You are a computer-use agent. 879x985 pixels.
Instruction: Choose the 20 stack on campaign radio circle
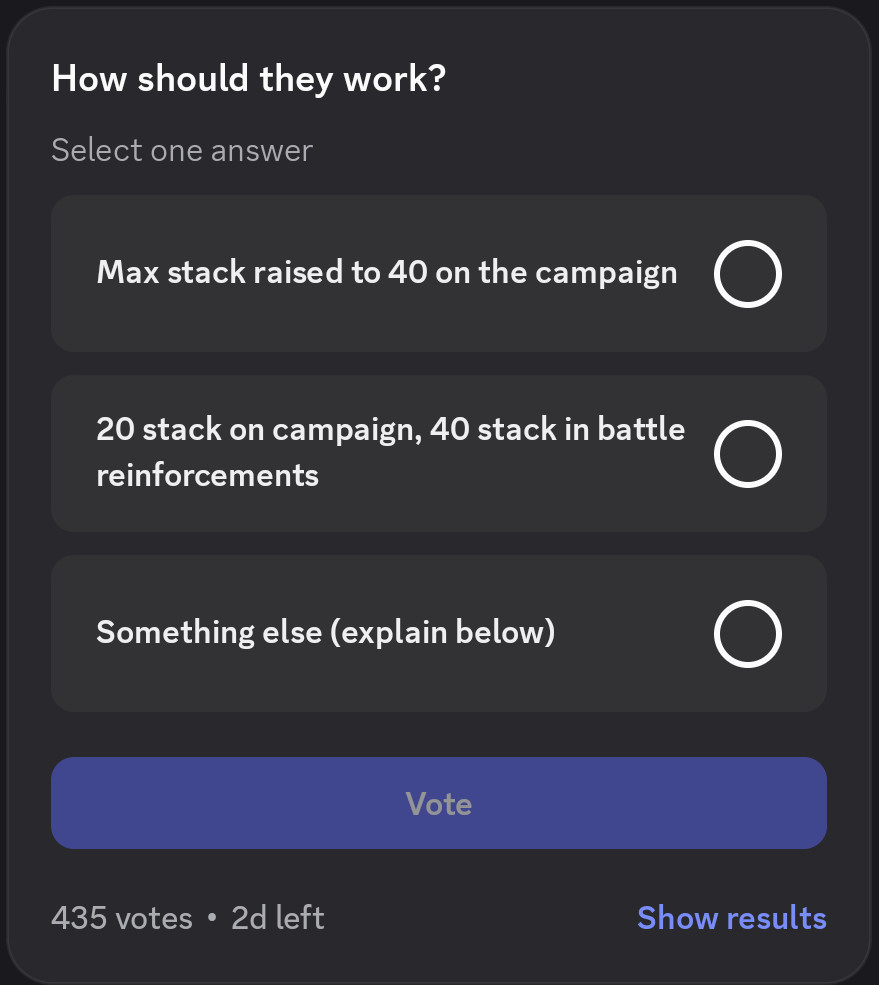pos(747,454)
